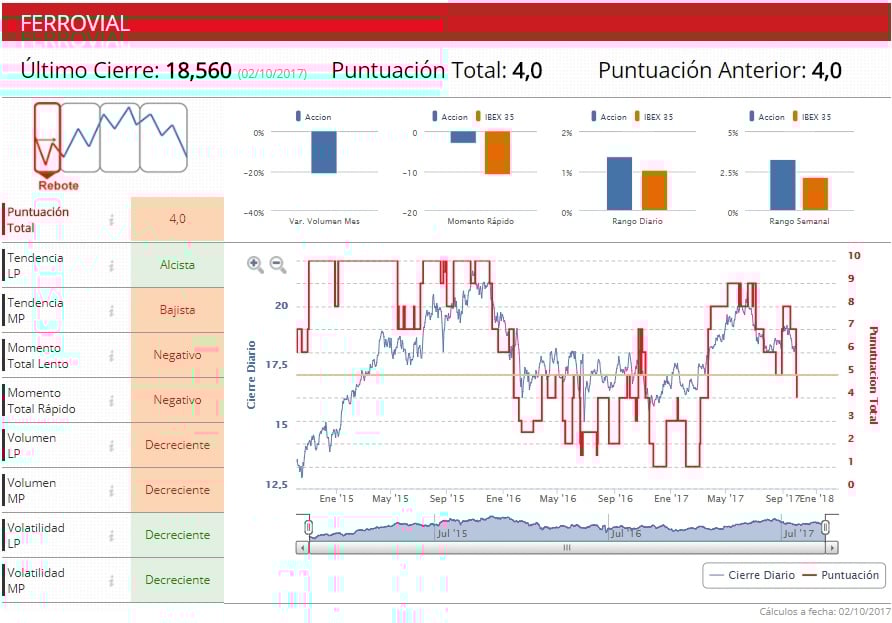Open info icon beside Tendencia MP row
This screenshot has height=623, width=892.
pyautogui.click(x=112, y=311)
